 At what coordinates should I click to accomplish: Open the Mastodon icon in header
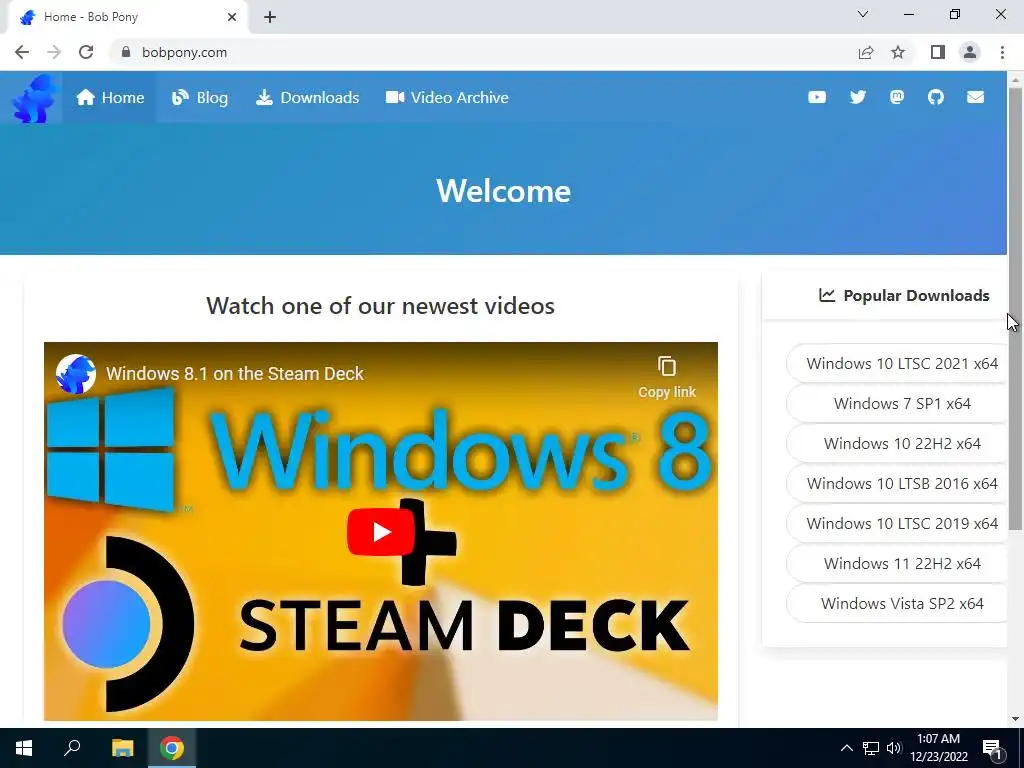click(897, 97)
